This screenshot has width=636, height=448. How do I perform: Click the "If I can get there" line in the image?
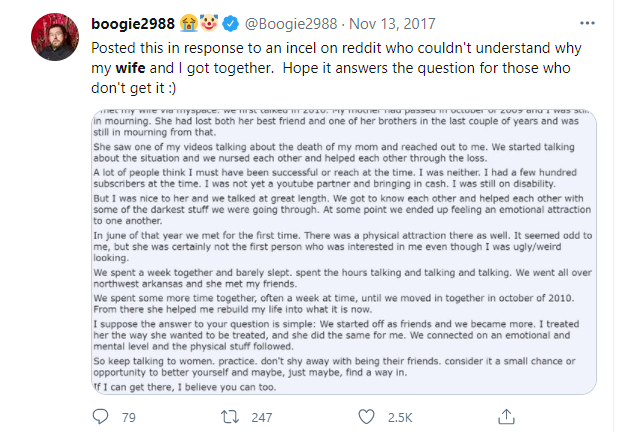(x=199, y=385)
